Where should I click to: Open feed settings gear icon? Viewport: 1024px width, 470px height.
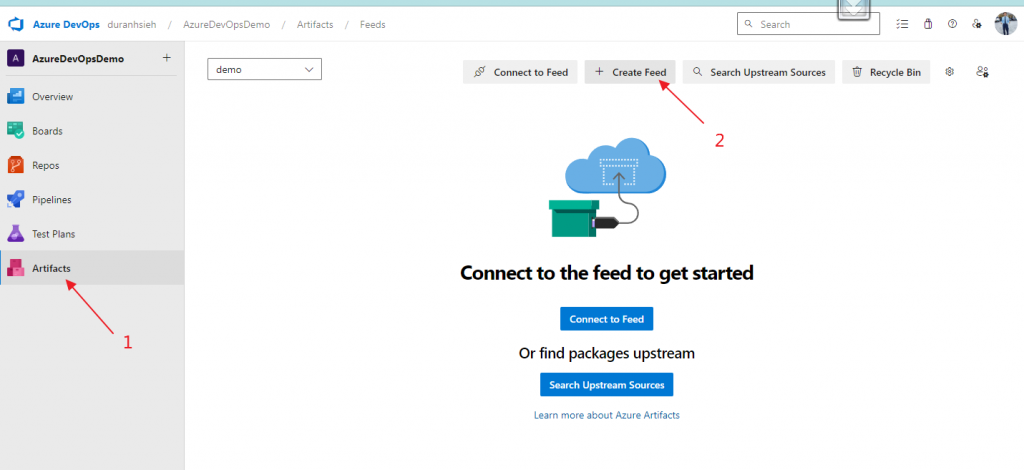[x=950, y=72]
